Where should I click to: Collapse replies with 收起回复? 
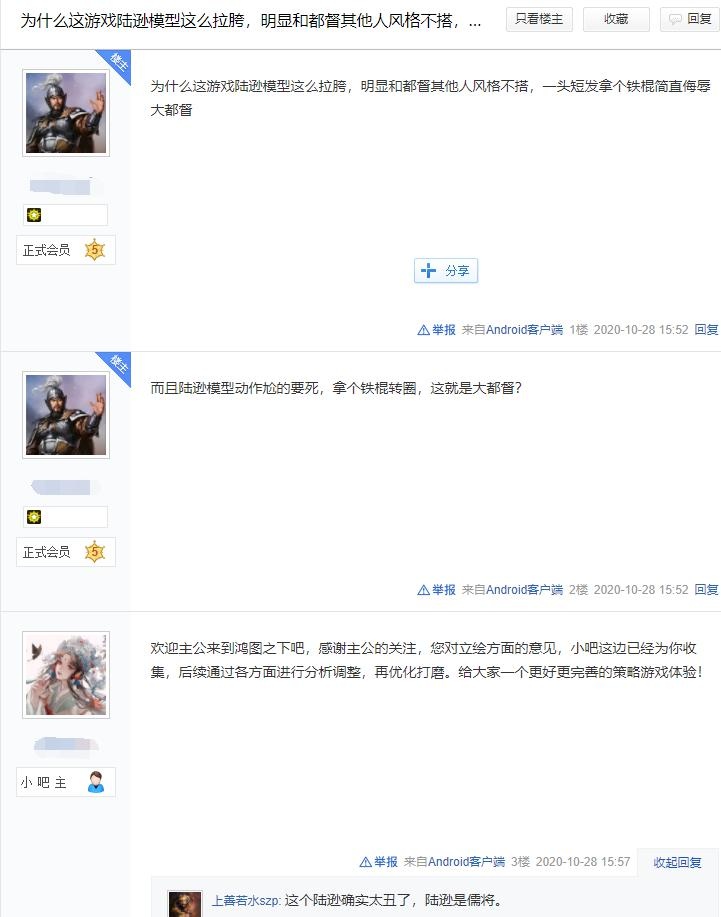[x=677, y=863]
